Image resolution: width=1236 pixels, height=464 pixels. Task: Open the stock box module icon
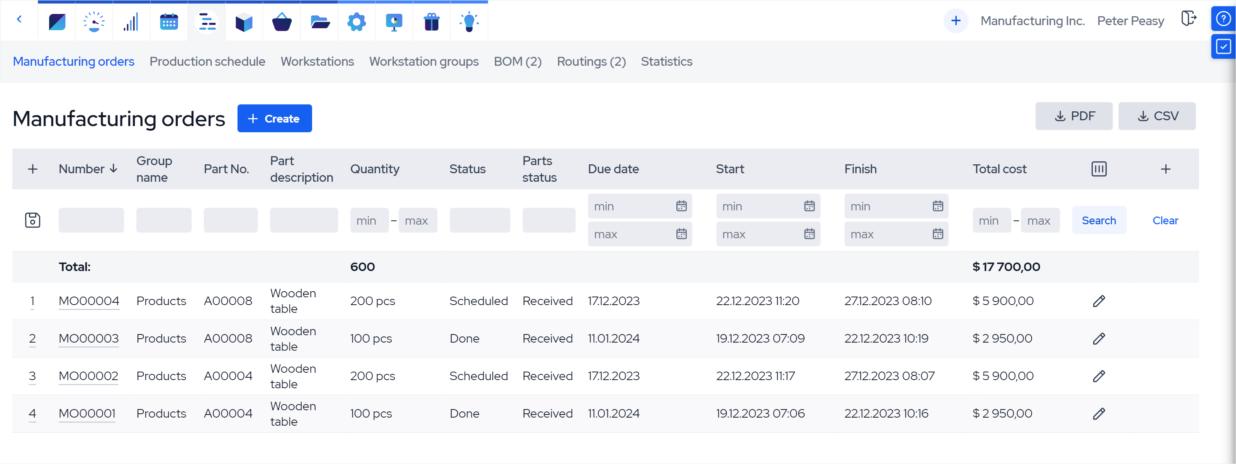point(244,21)
